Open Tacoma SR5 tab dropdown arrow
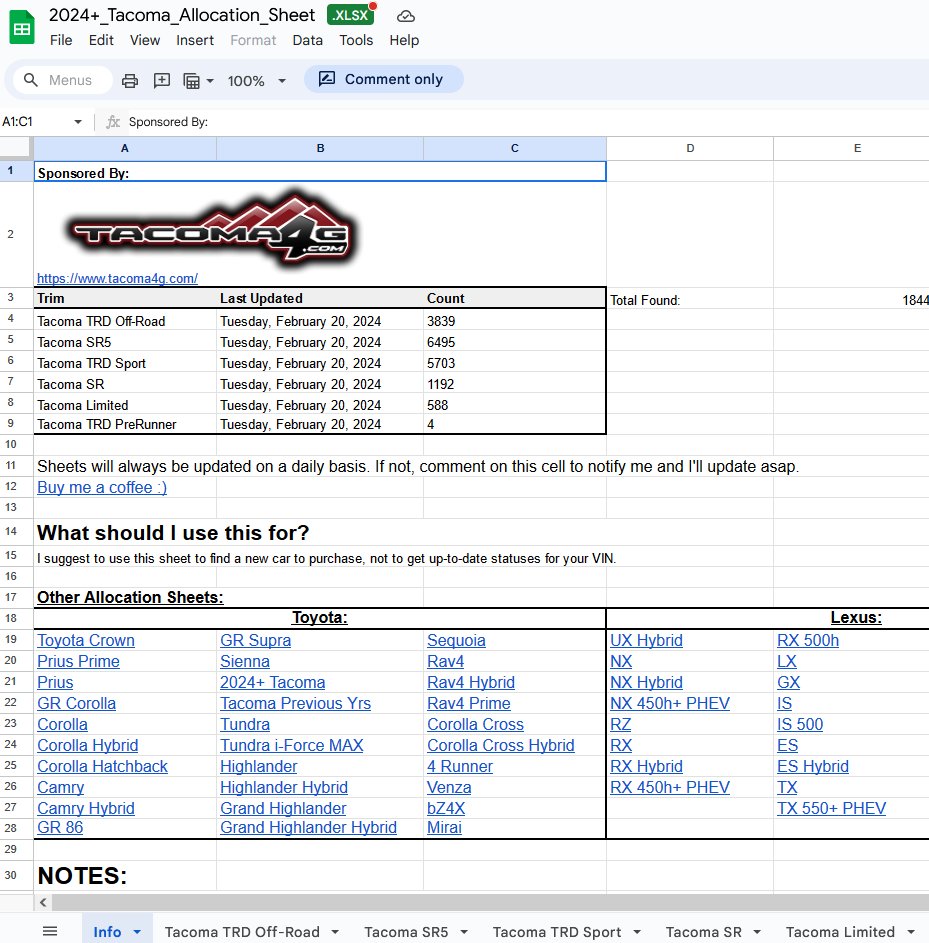929x943 pixels. [x=464, y=932]
